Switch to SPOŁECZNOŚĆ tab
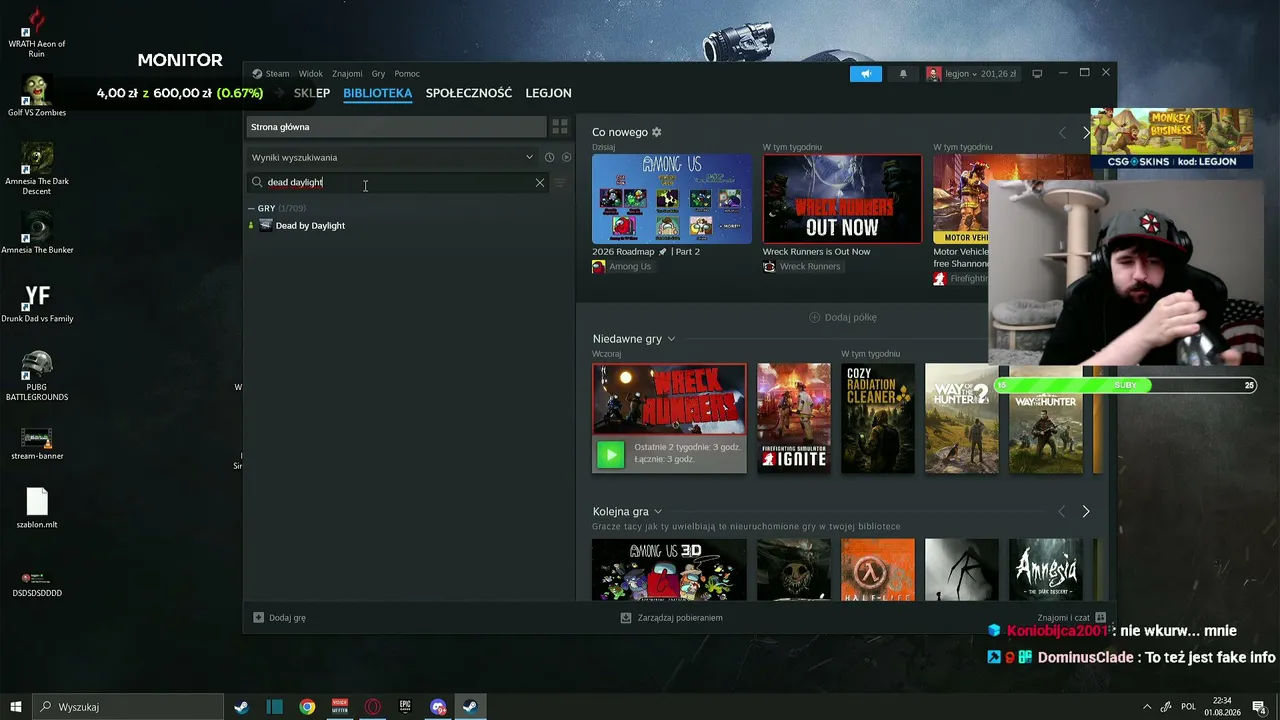 pyautogui.click(x=469, y=93)
